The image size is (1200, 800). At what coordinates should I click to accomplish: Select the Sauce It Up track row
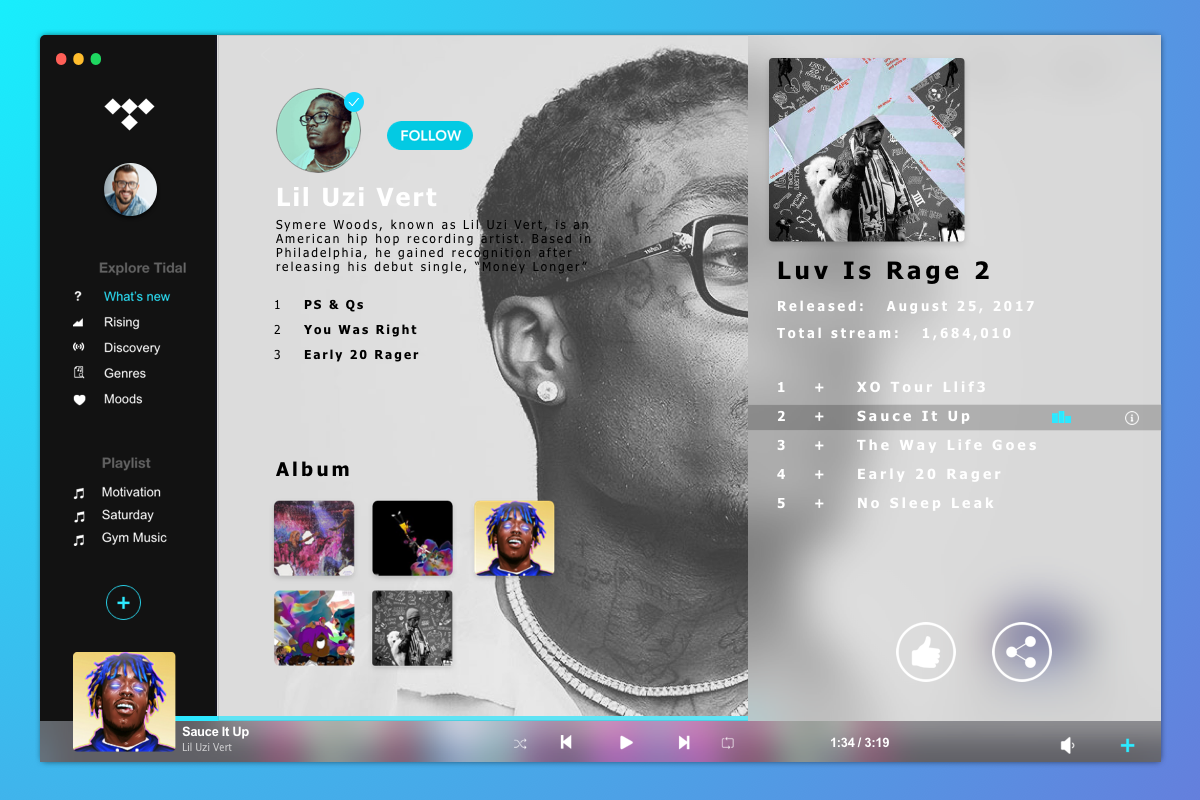(x=955, y=417)
